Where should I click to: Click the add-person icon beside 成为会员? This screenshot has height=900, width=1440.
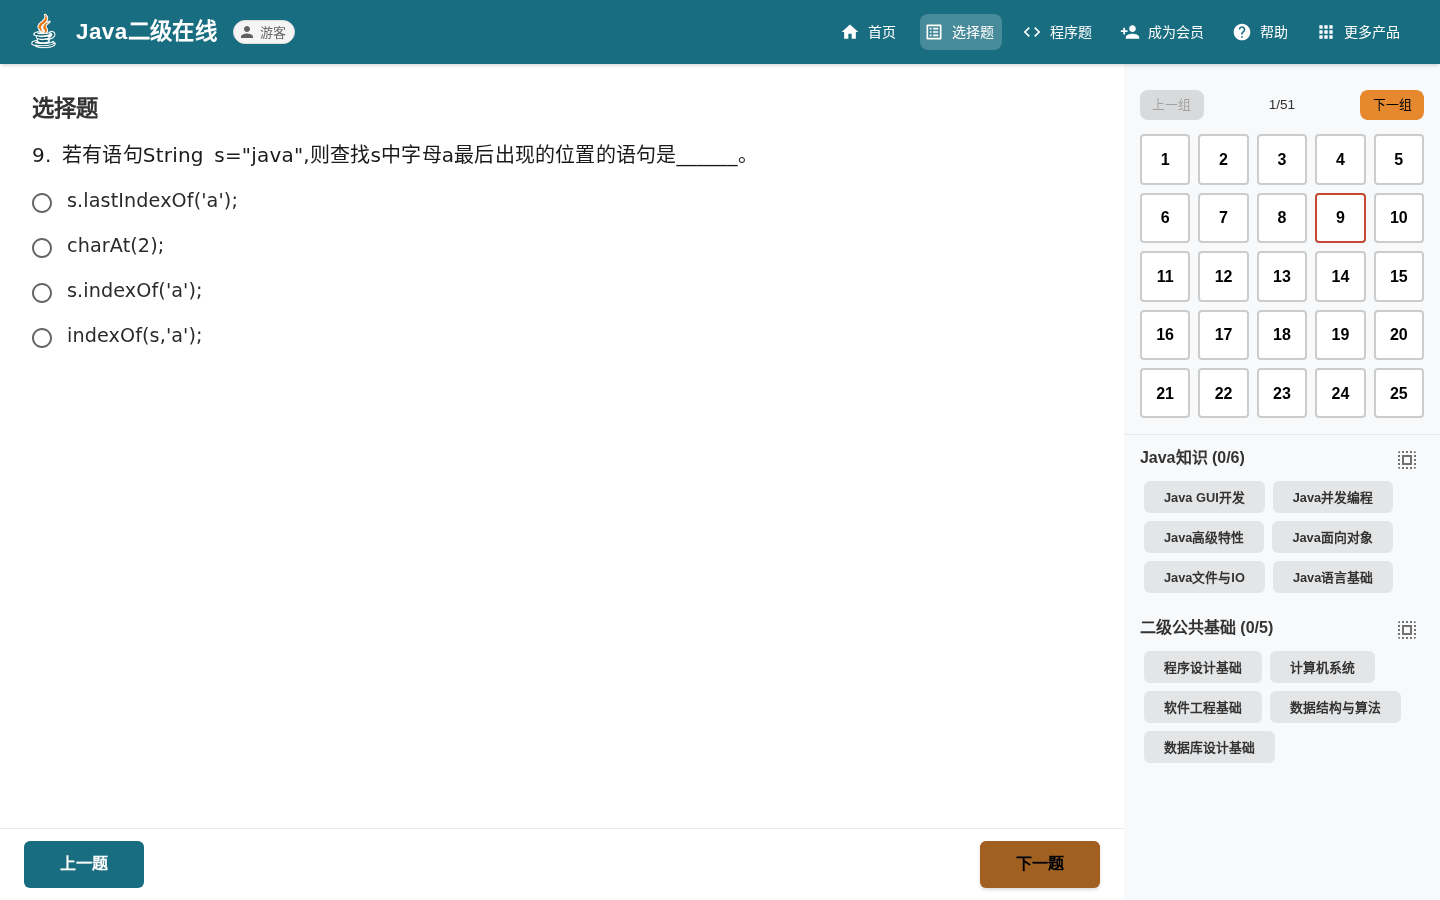(1130, 32)
